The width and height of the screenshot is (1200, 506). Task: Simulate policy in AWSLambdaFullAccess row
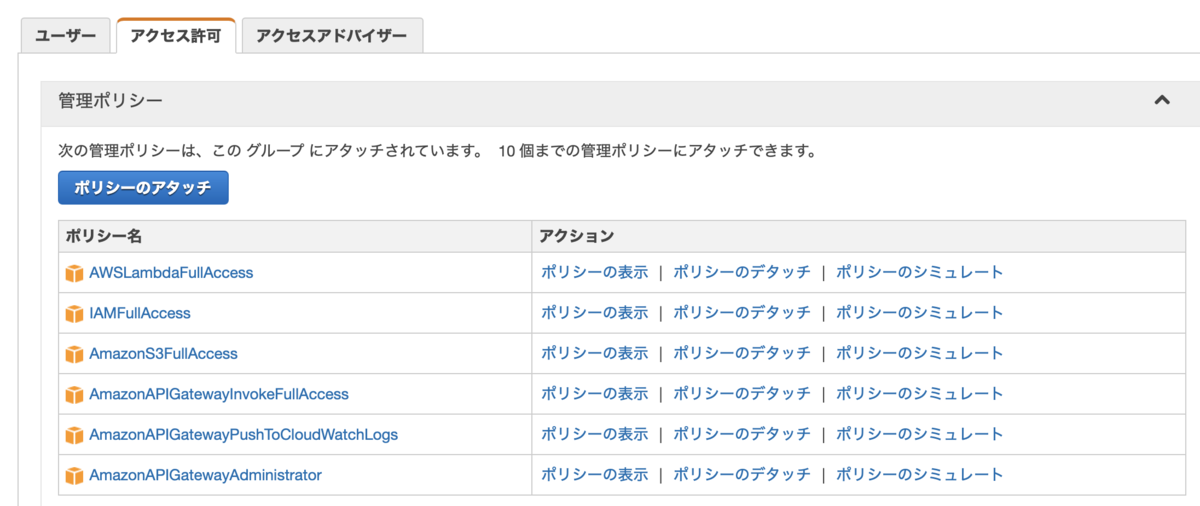click(919, 272)
